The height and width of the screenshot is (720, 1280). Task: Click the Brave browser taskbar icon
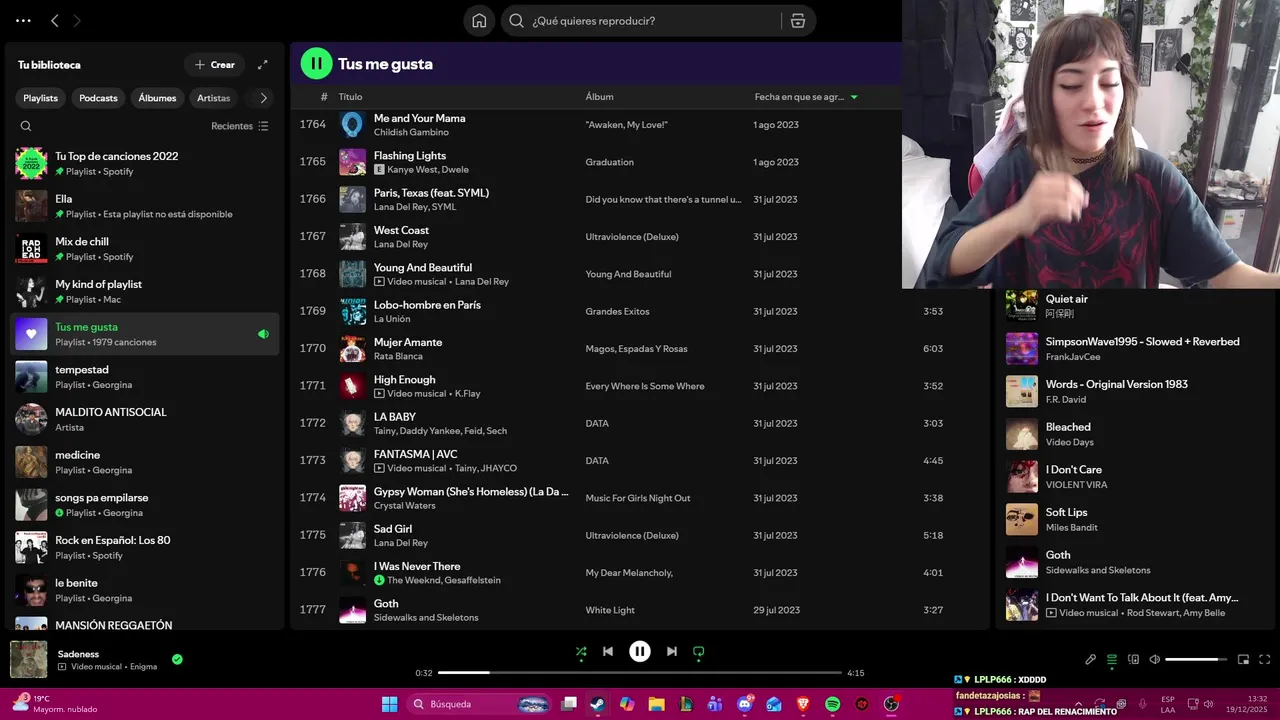tap(803, 704)
